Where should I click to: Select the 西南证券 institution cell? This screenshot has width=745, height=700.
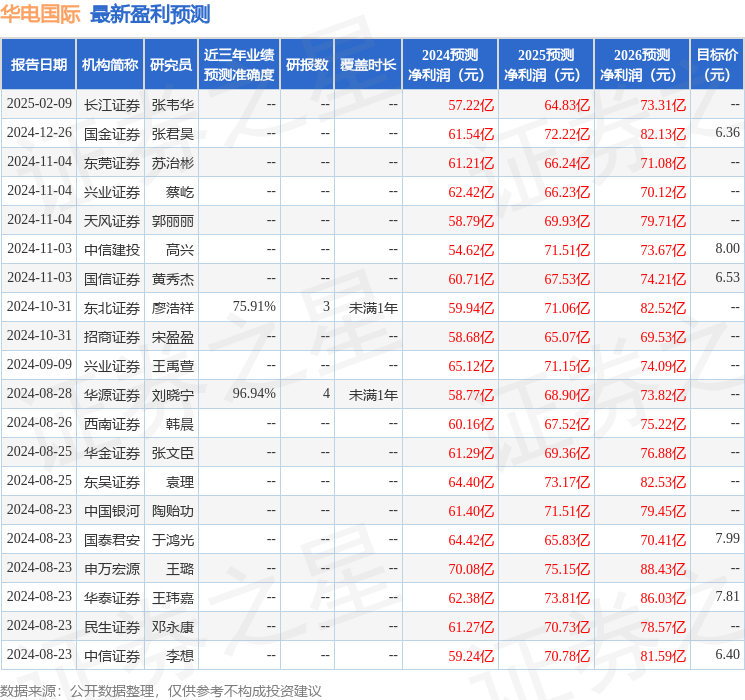coord(112,424)
